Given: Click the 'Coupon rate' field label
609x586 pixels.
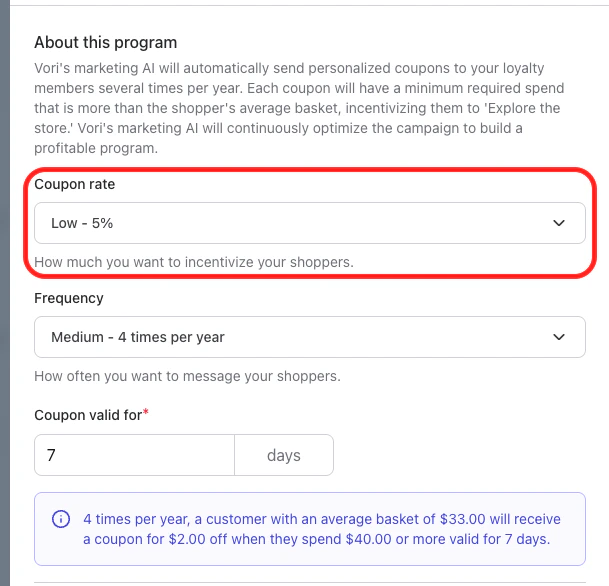Looking at the screenshot, I should click(82, 185).
